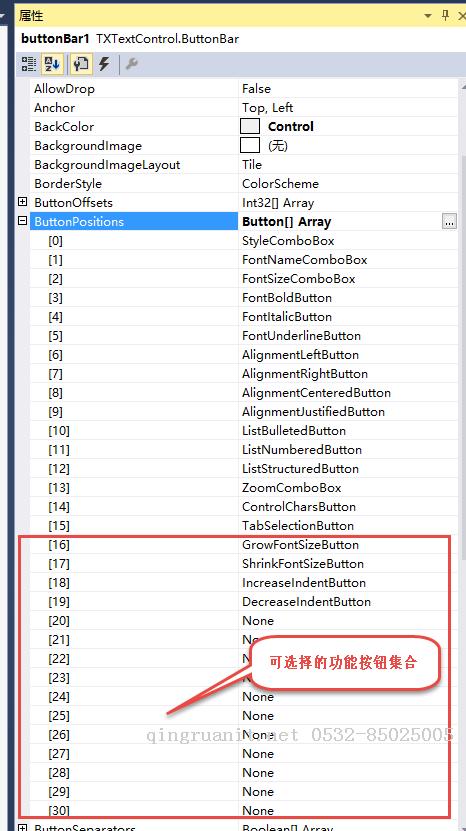This screenshot has height=831, width=466.
Task: Click the BackgroundImage empty swatch
Action: (x=250, y=145)
